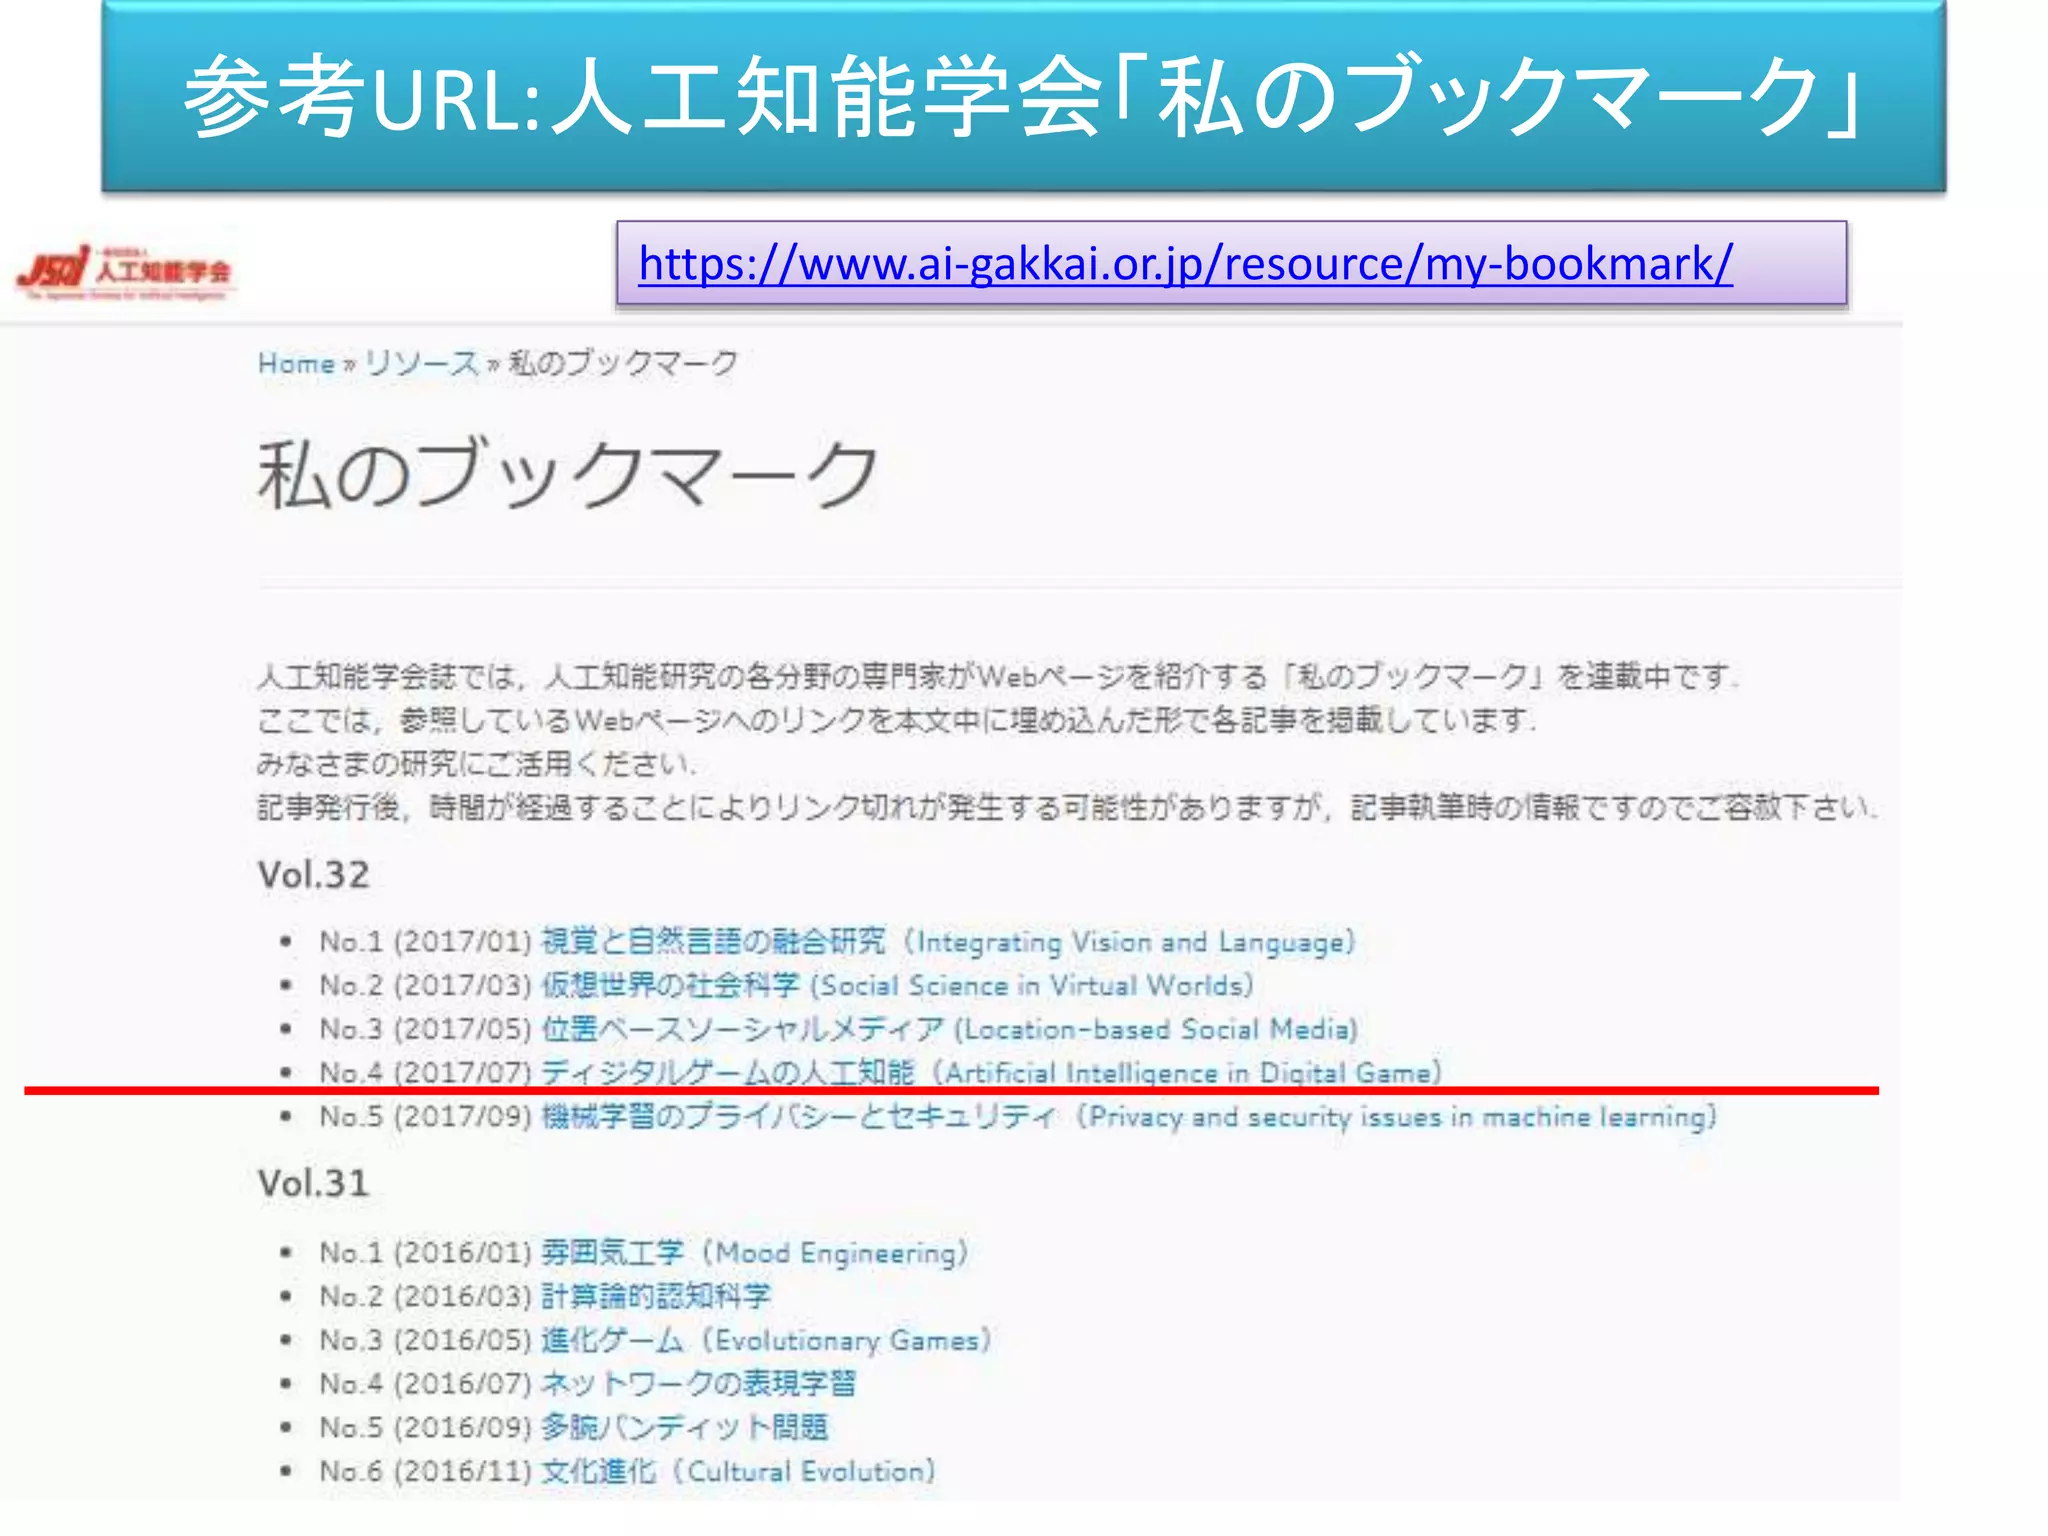Open 進化ゲーム (Evolutionary Games) link
The width and height of the screenshot is (2048, 1536).
(766, 1340)
